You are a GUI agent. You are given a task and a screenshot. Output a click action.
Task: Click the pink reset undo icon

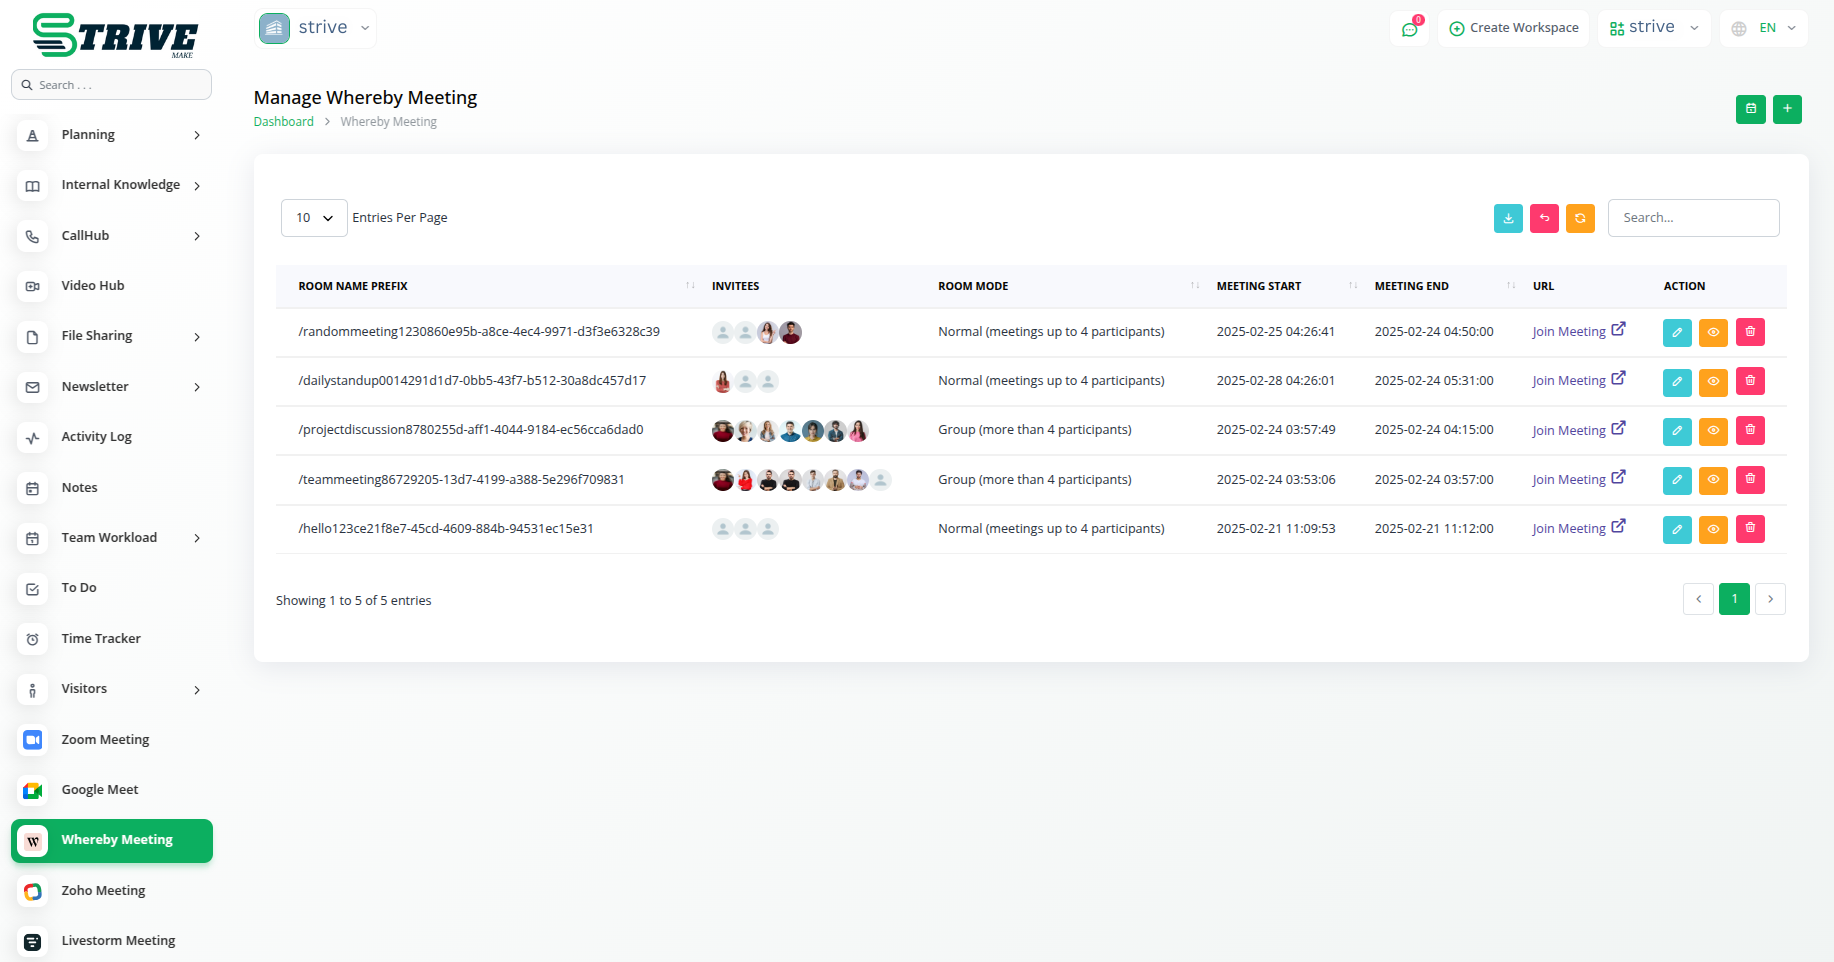(x=1544, y=218)
